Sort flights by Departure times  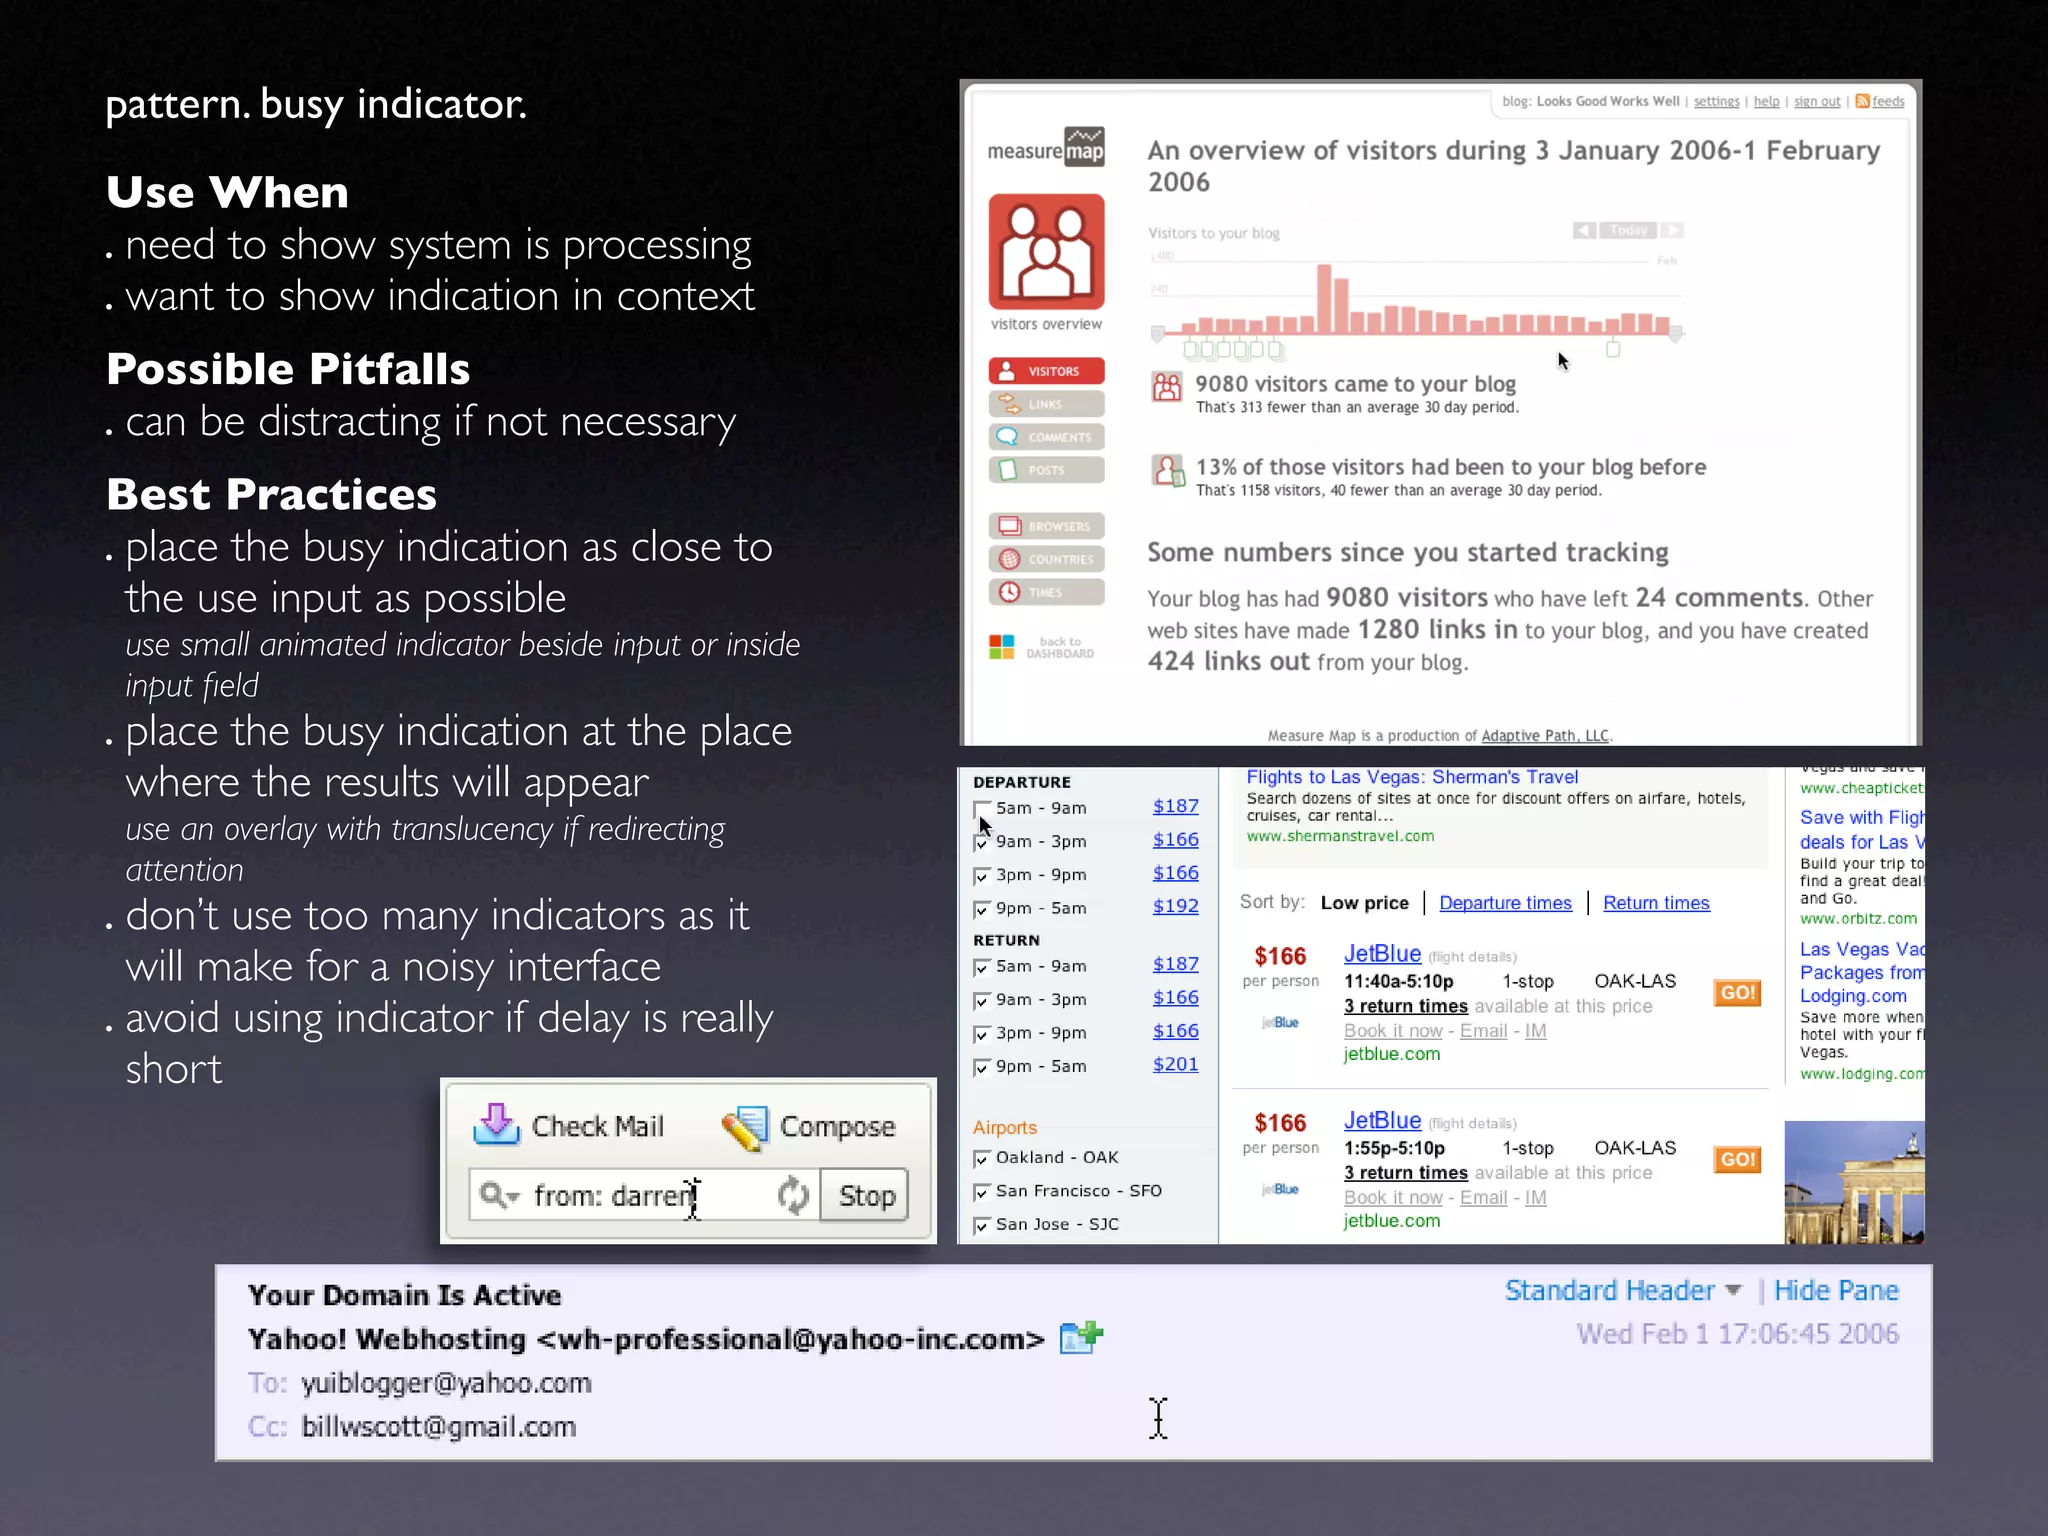point(1505,903)
